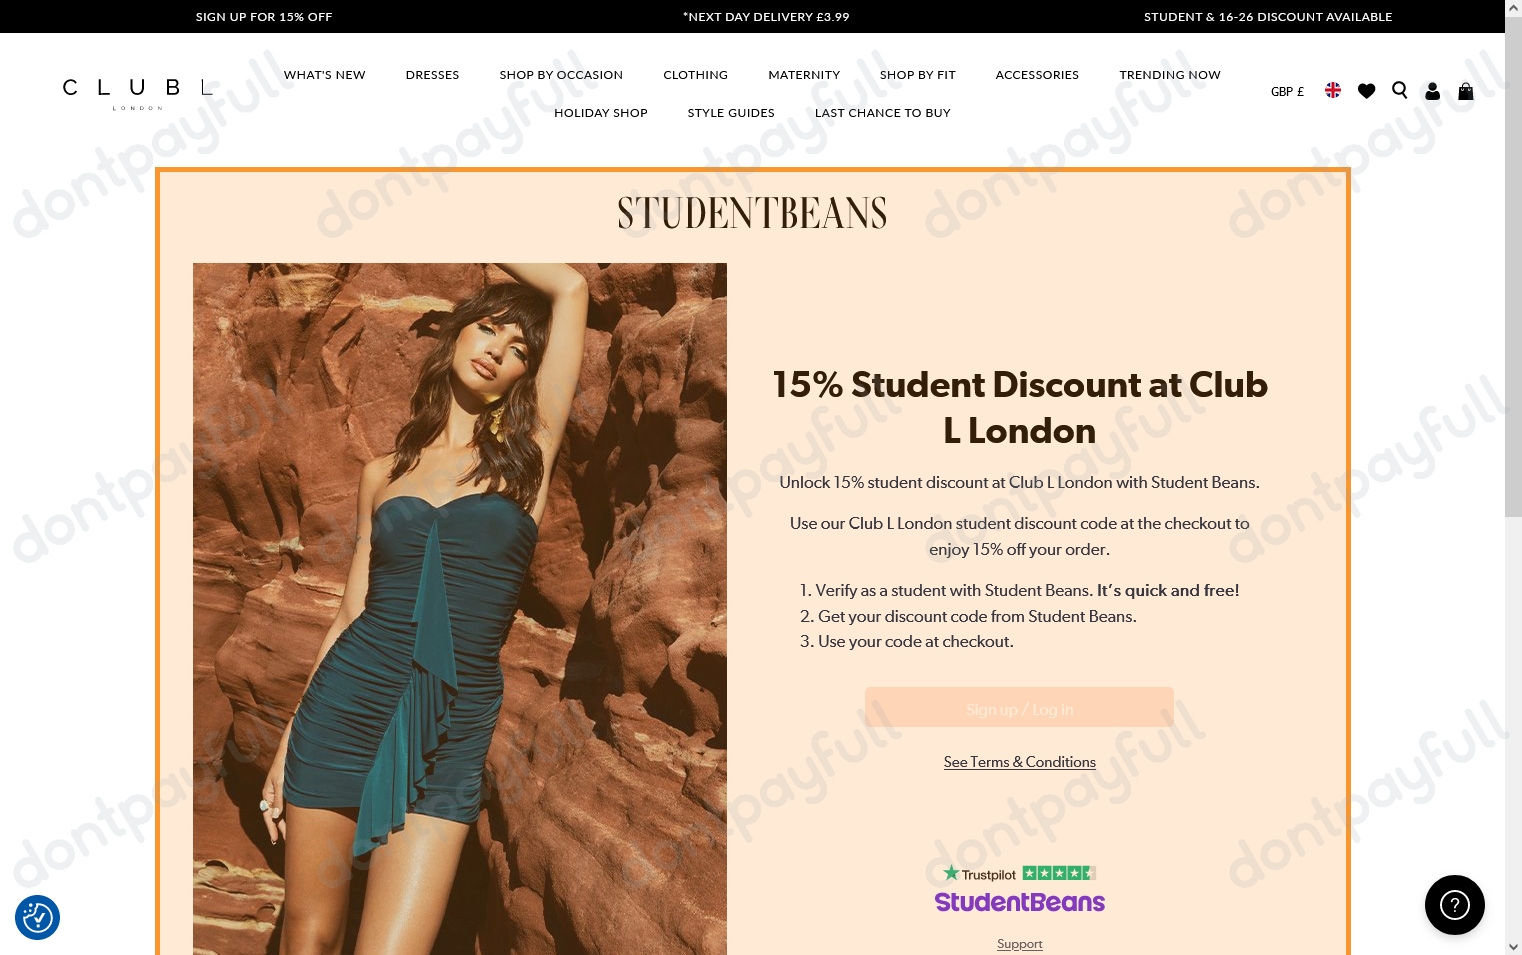This screenshot has width=1522, height=955.
Task: Click the scrollbar down arrow
Action: (x=1513, y=946)
